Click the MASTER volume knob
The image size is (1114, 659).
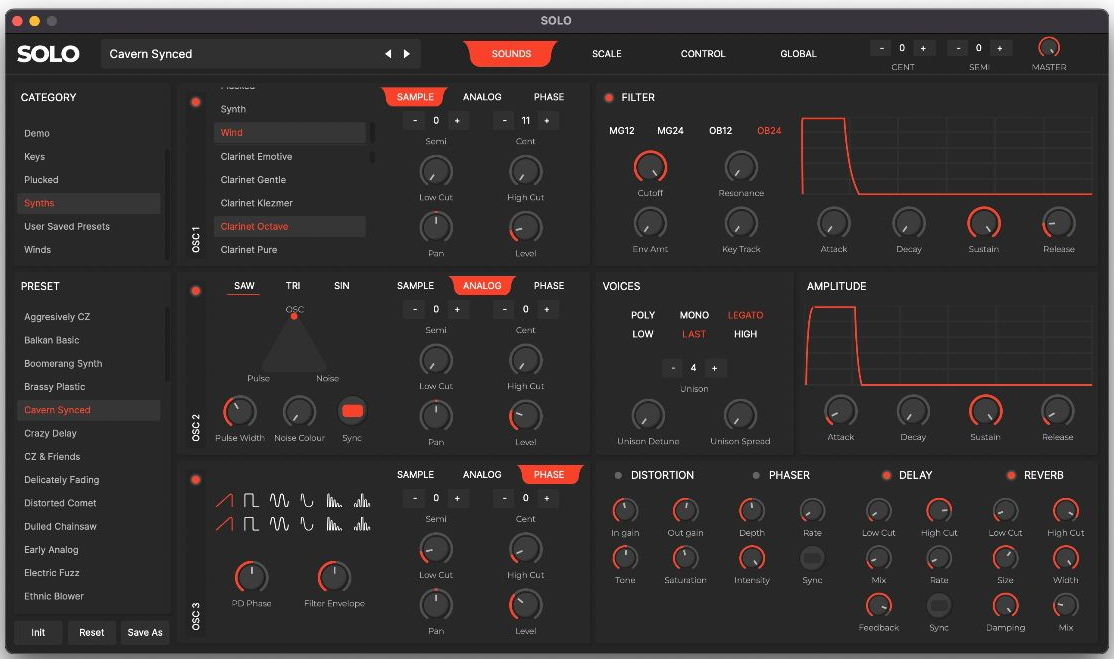click(x=1049, y=48)
